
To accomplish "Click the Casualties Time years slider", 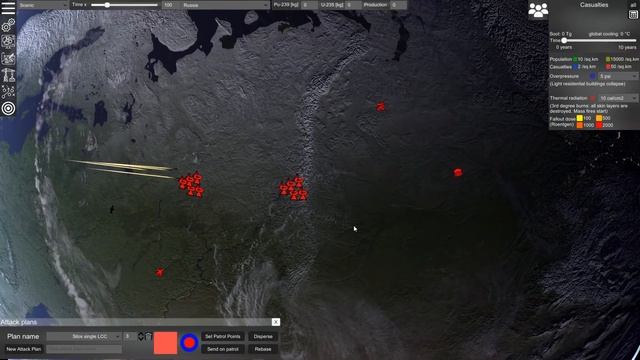I will click(x=599, y=40).
